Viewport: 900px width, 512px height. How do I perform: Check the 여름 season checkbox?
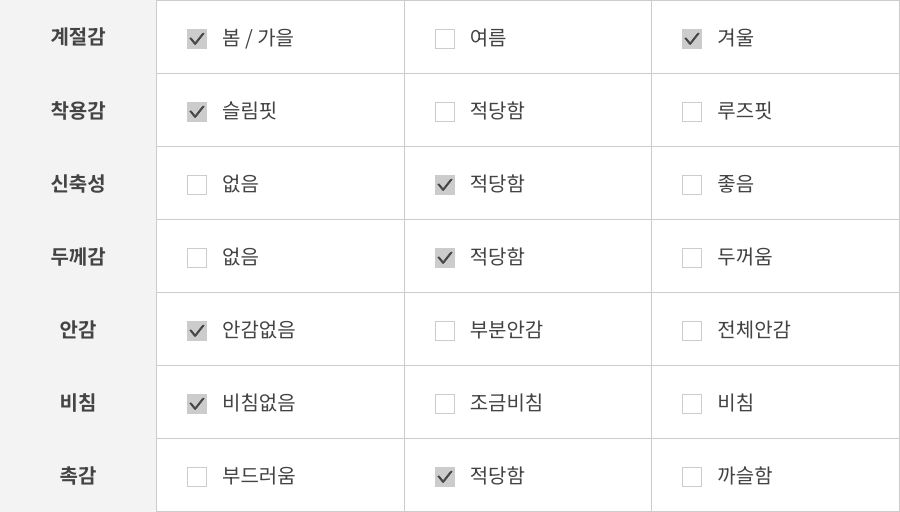point(445,39)
